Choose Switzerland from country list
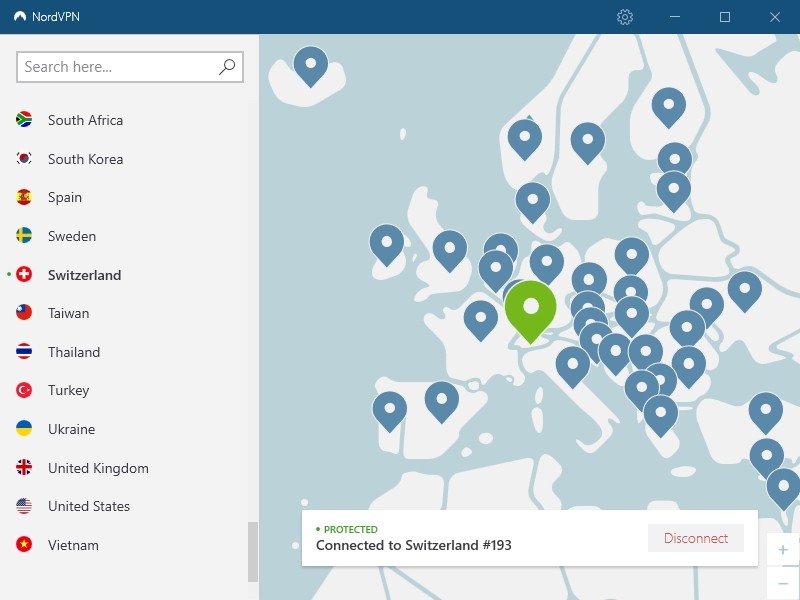The height and width of the screenshot is (600, 800). pyautogui.click(x=85, y=274)
